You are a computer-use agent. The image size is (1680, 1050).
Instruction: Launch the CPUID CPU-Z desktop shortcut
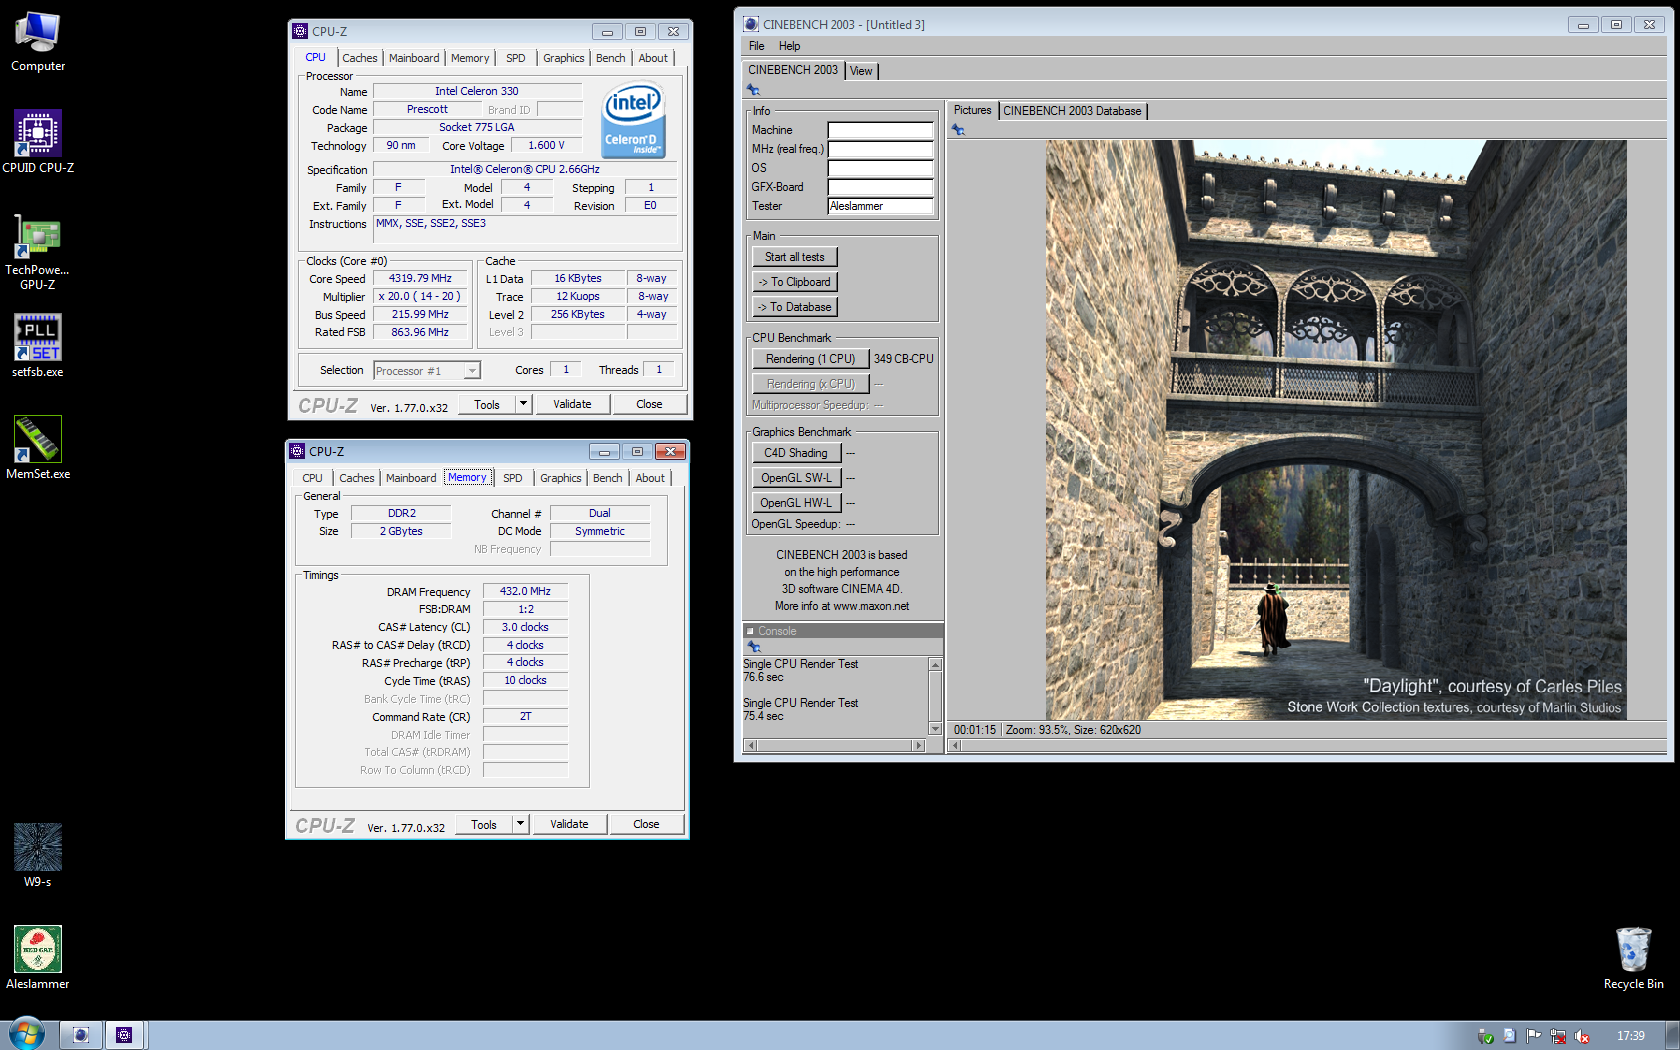click(x=38, y=142)
